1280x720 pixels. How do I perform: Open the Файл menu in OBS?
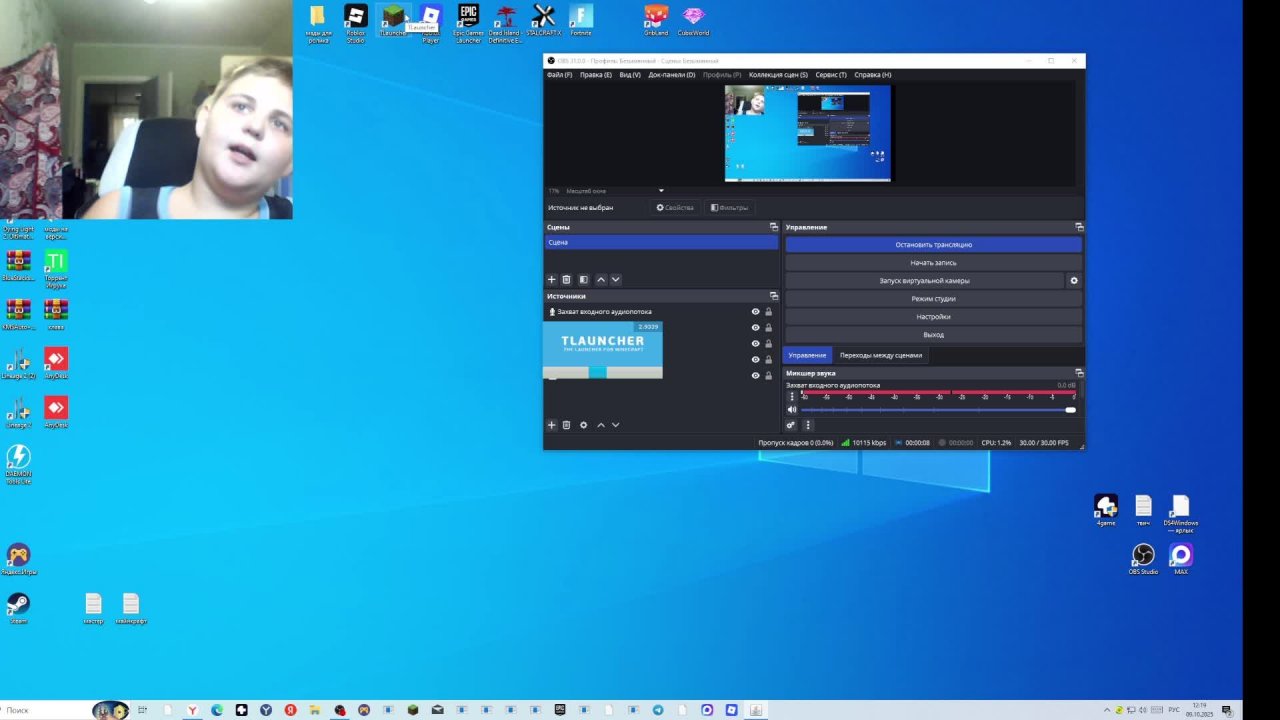559,75
